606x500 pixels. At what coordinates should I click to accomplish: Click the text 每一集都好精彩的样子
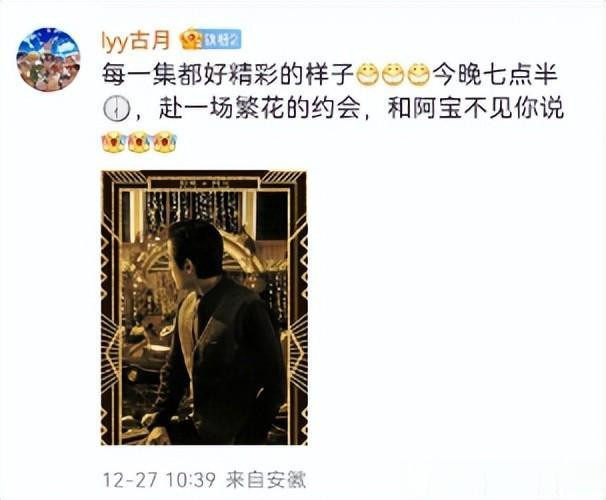click(x=228, y=75)
